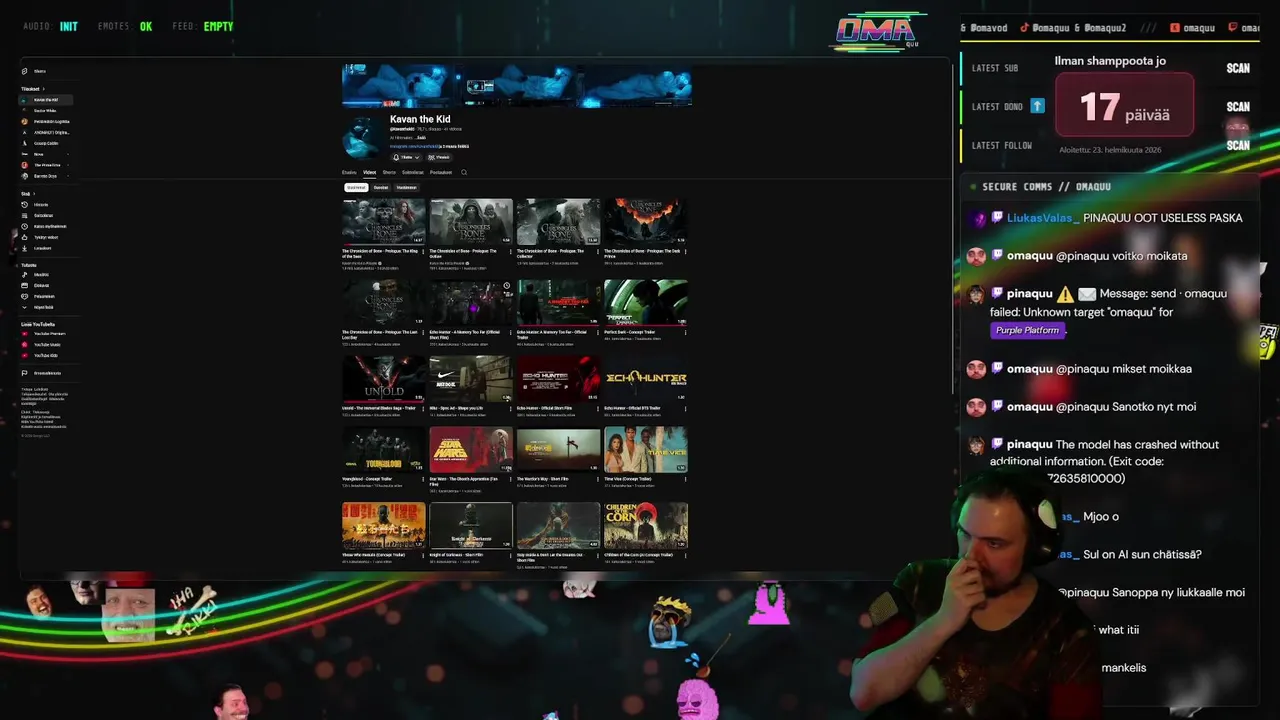
Task: Click the Yhteisö button
Action: [440, 157]
